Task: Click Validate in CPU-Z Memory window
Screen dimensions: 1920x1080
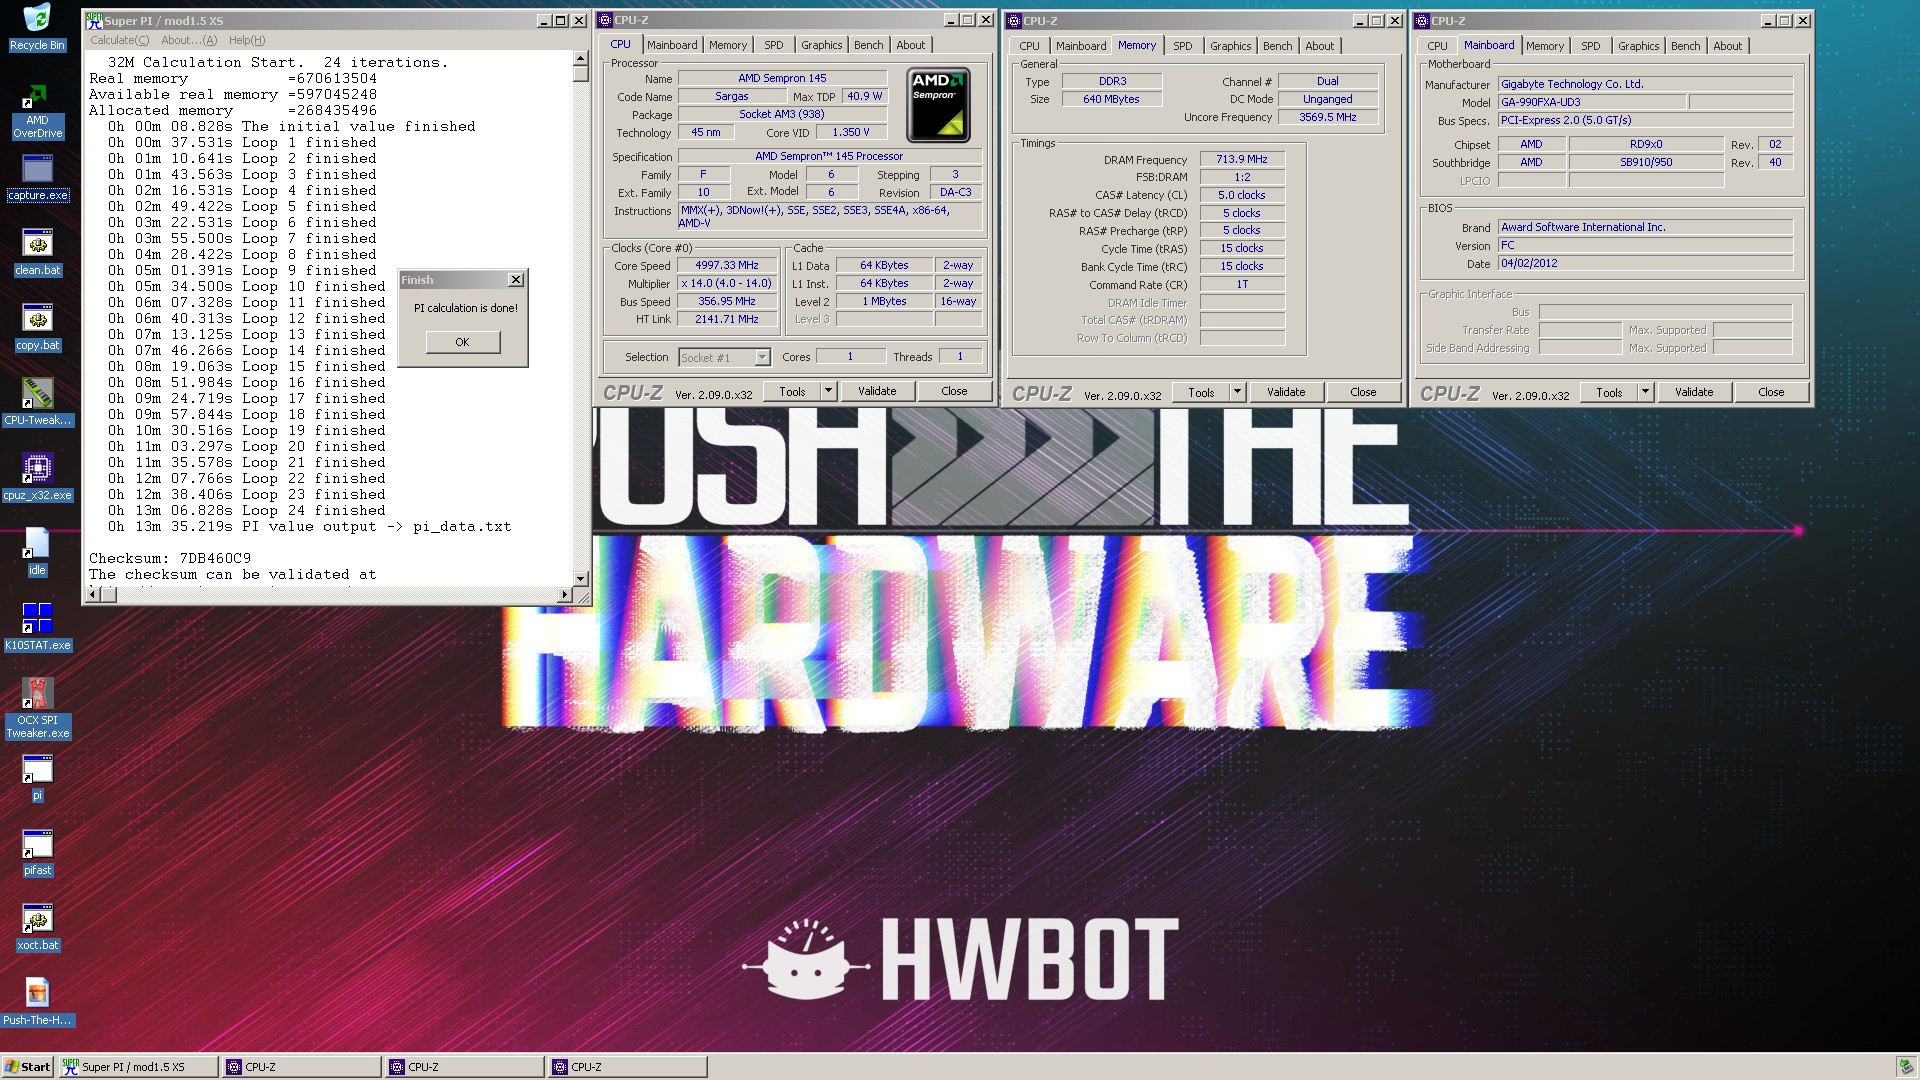Action: coord(1286,392)
